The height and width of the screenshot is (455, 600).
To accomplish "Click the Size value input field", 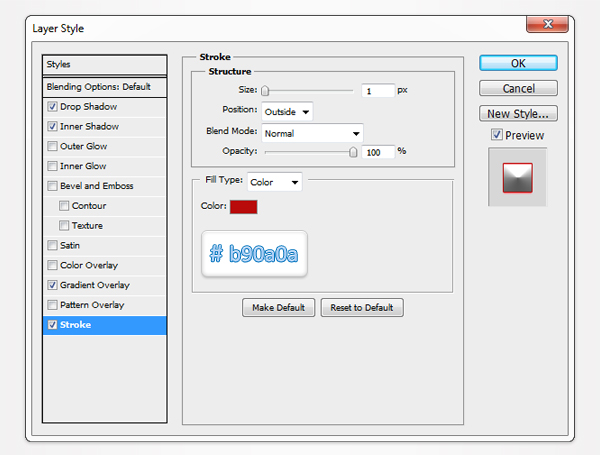I will click(x=377, y=91).
